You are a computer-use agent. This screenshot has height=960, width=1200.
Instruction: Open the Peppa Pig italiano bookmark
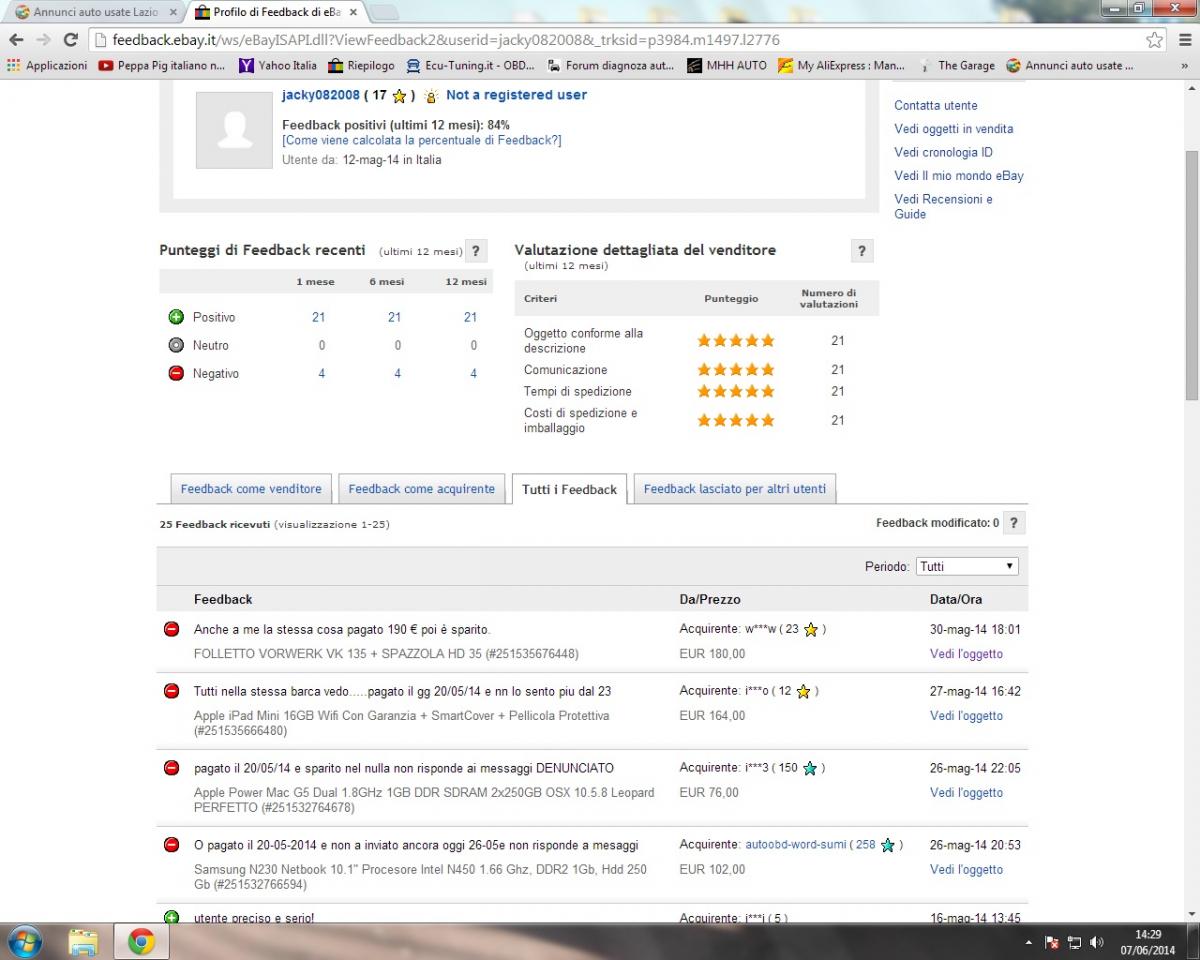pyautogui.click(x=162, y=66)
